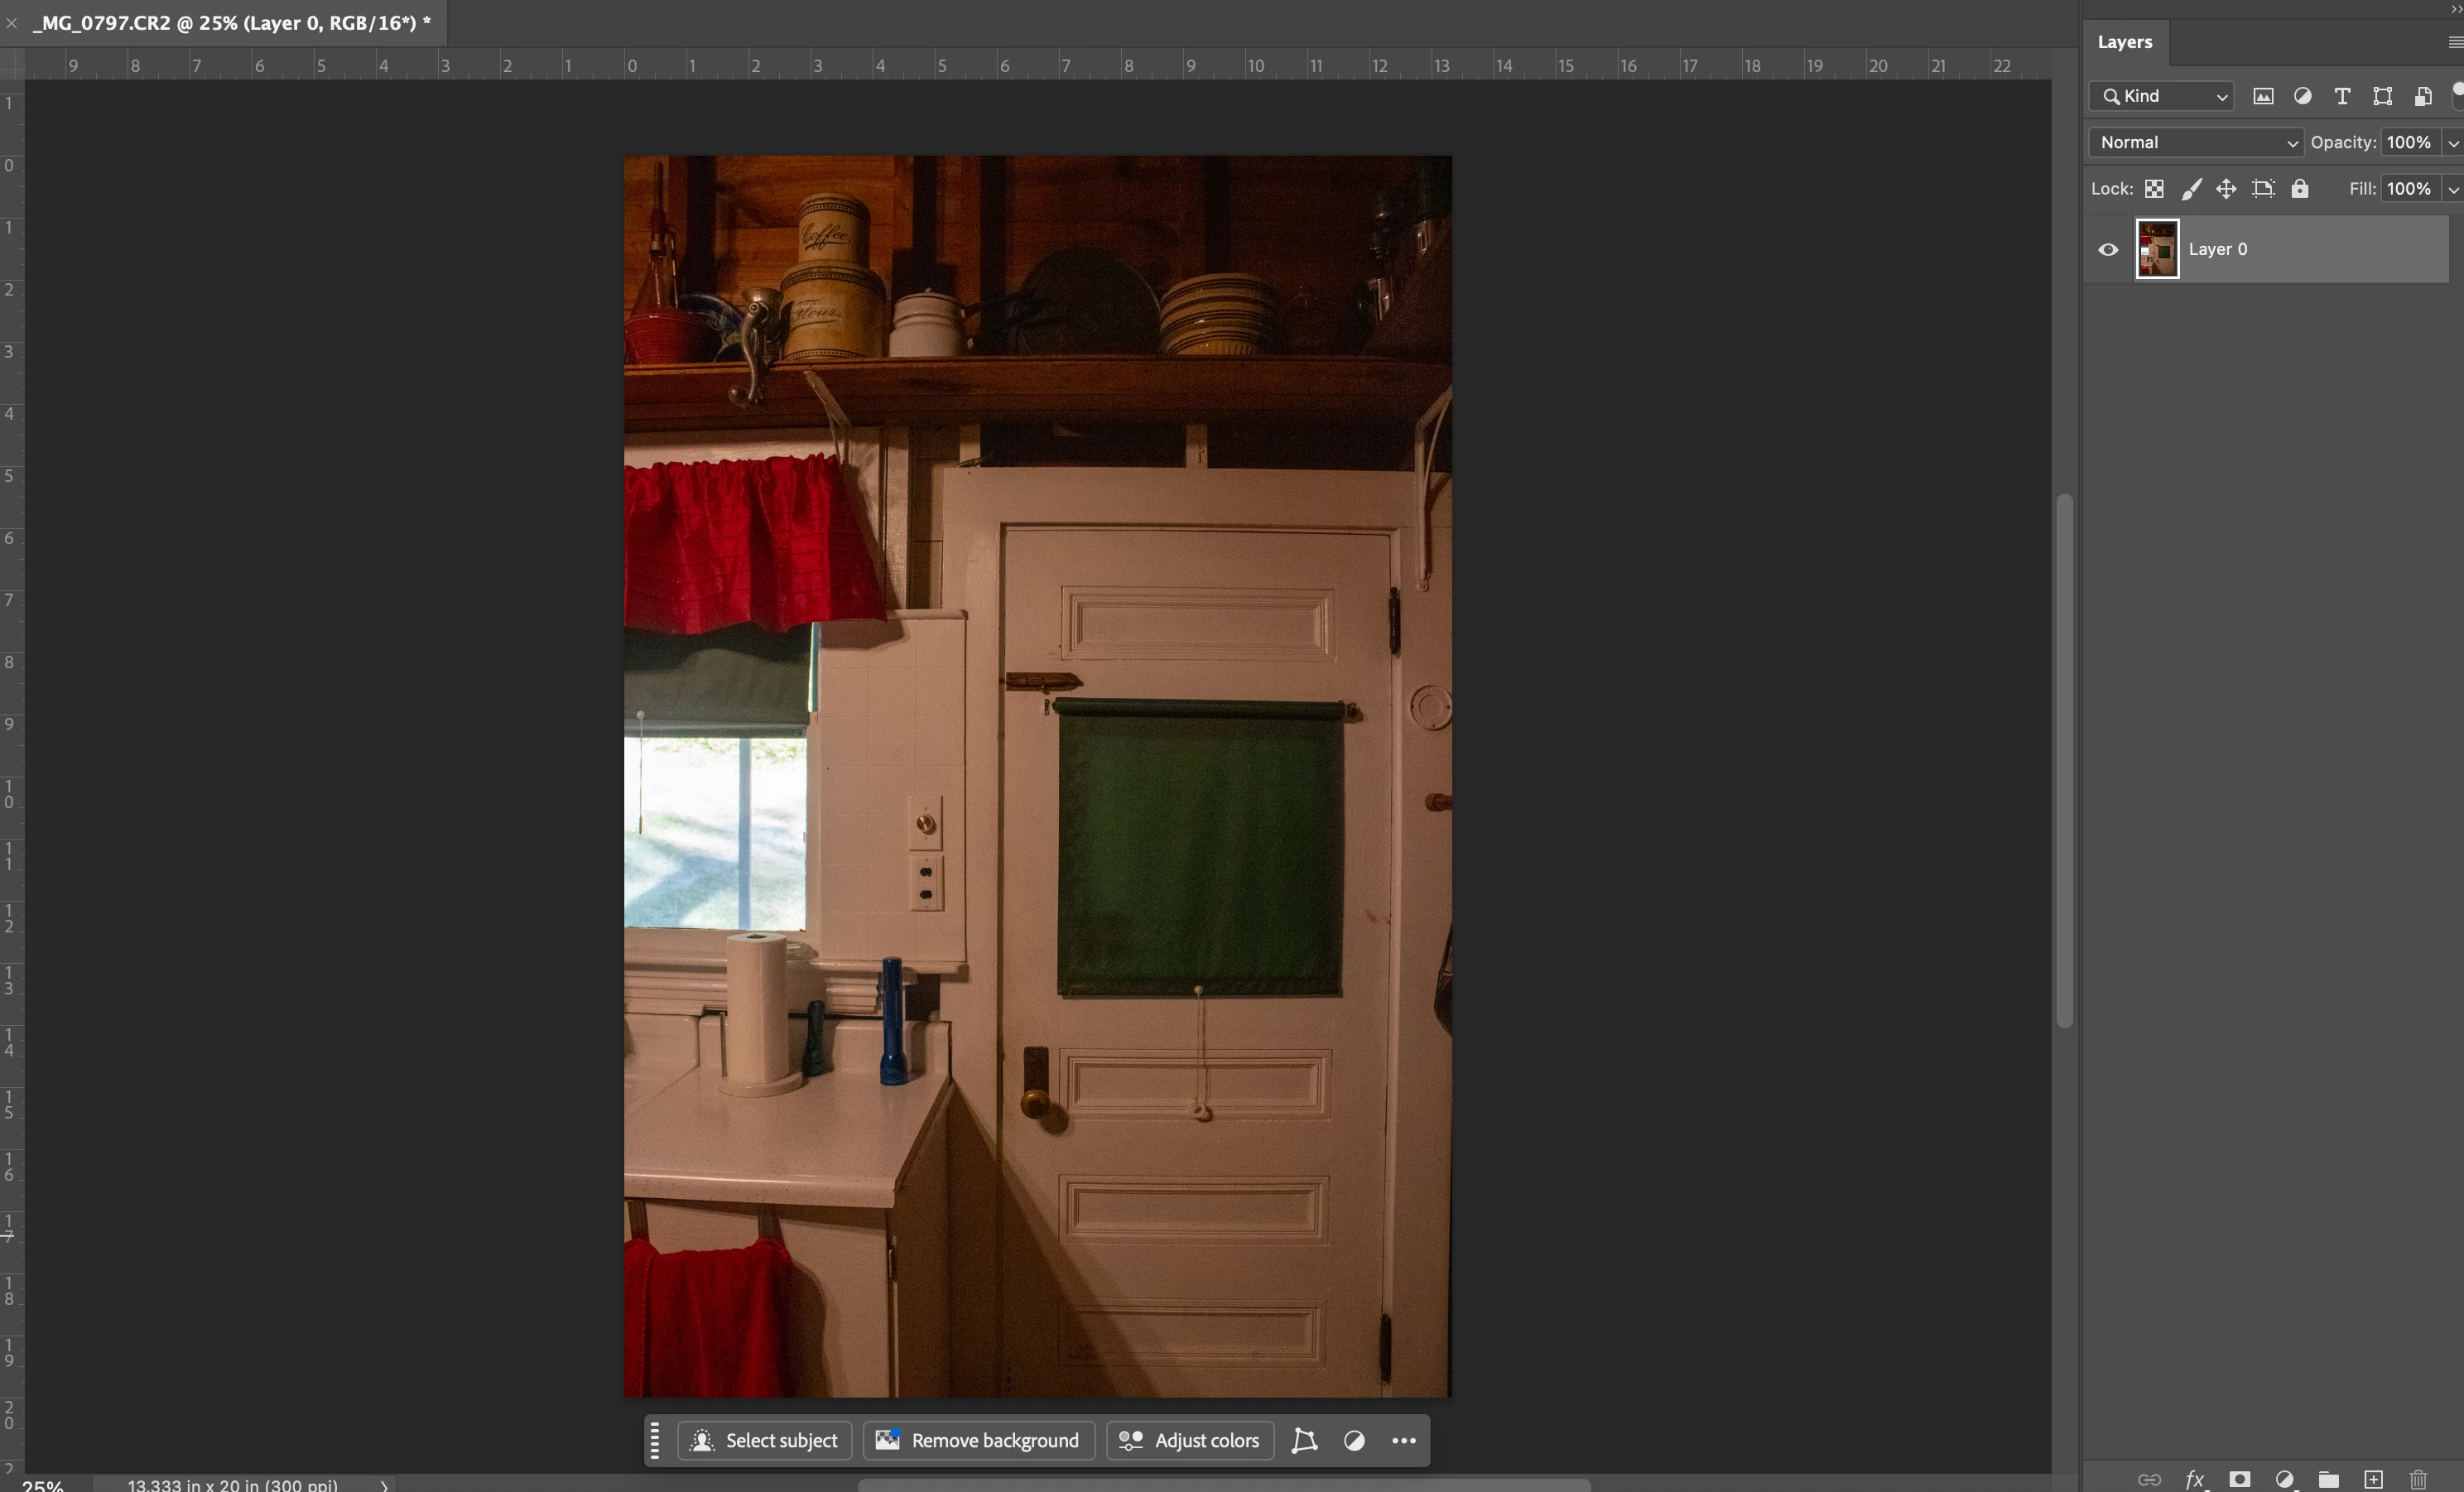Viewport: 2464px width, 1492px height.
Task: Create new fill or adjustment layer
Action: [2284, 1479]
